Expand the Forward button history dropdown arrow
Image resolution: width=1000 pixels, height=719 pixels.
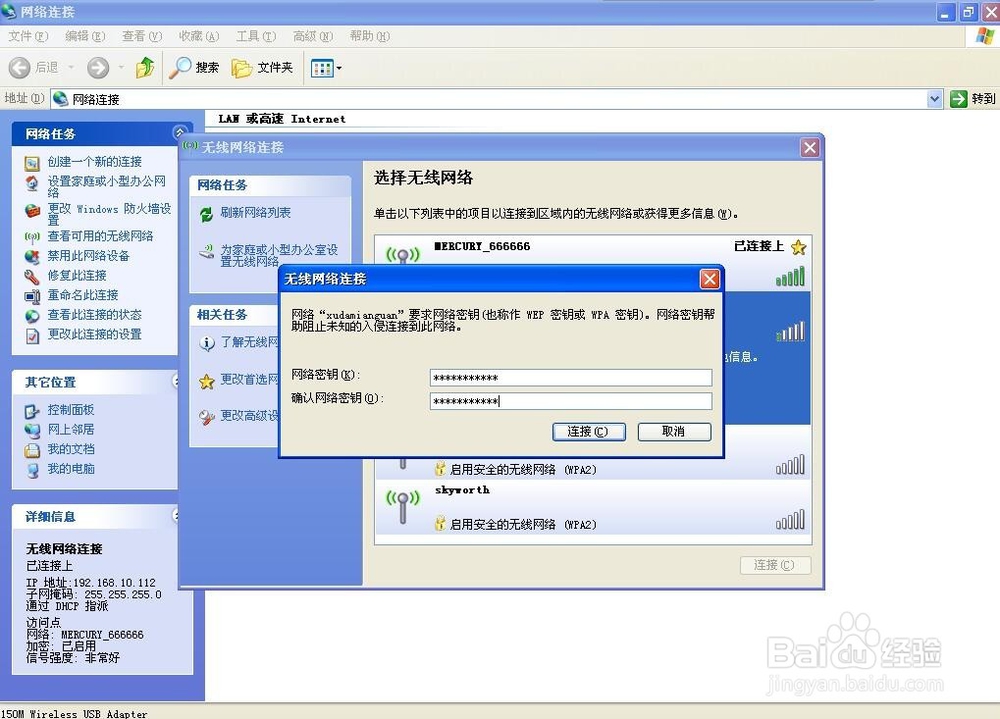(121, 68)
